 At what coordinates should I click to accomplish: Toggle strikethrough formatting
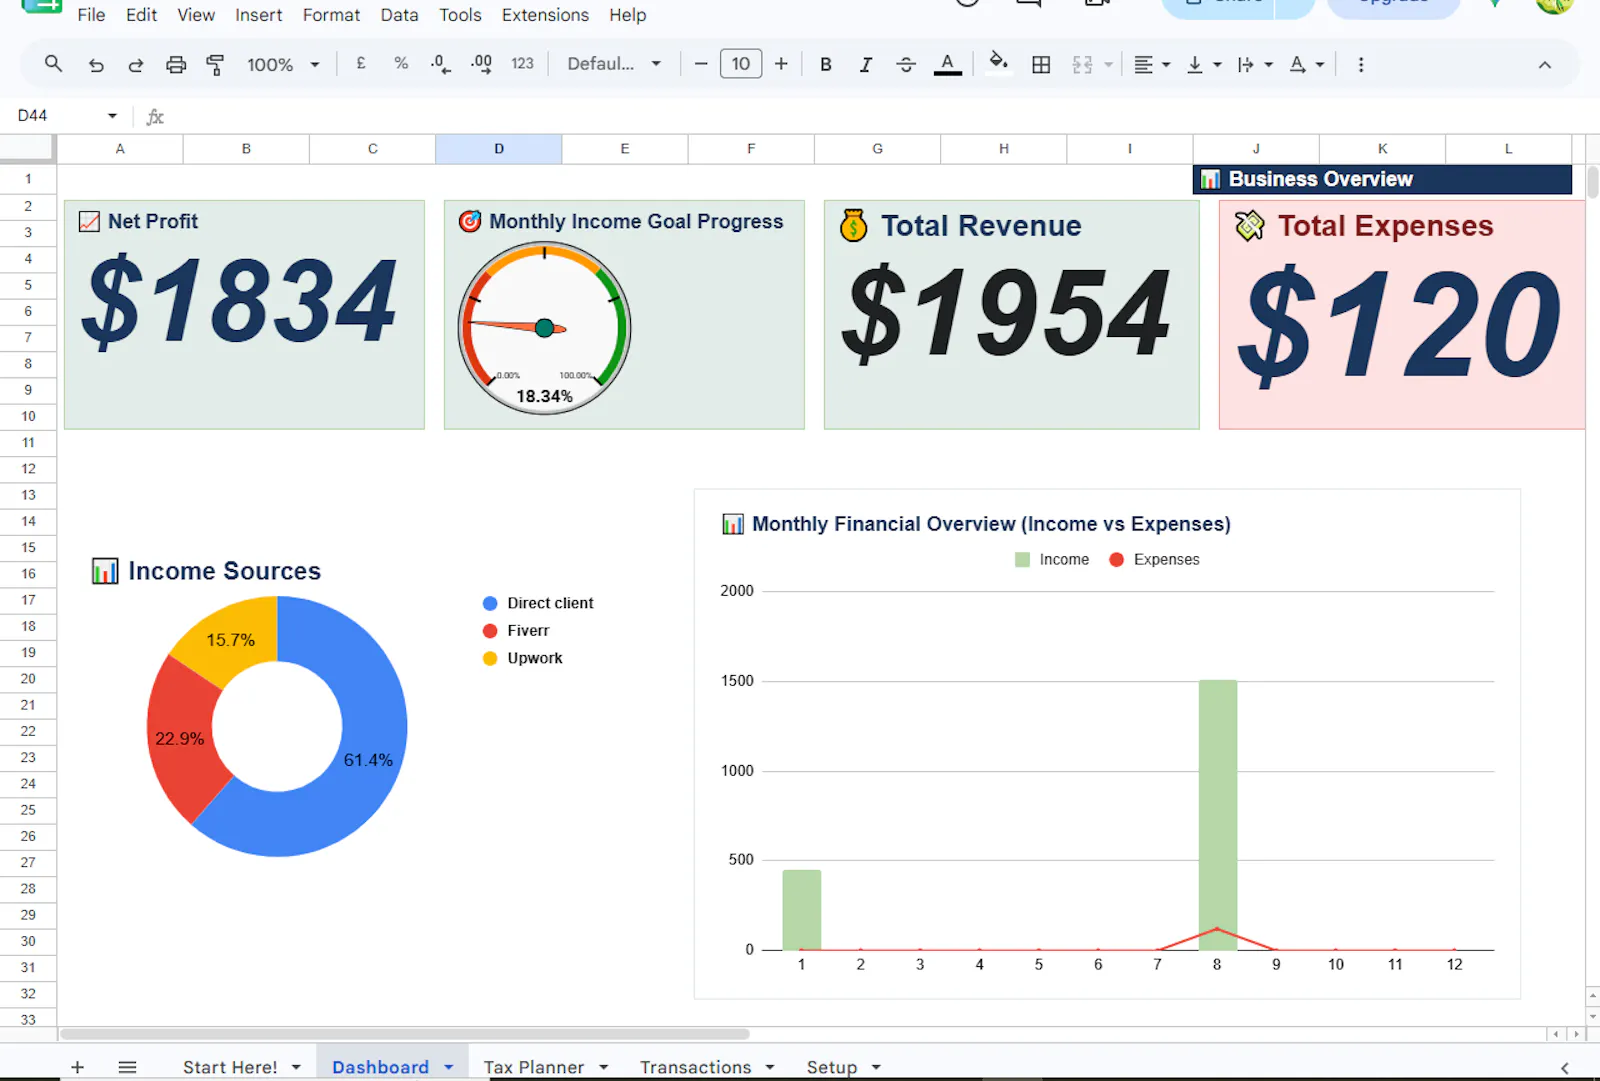pyautogui.click(x=906, y=65)
